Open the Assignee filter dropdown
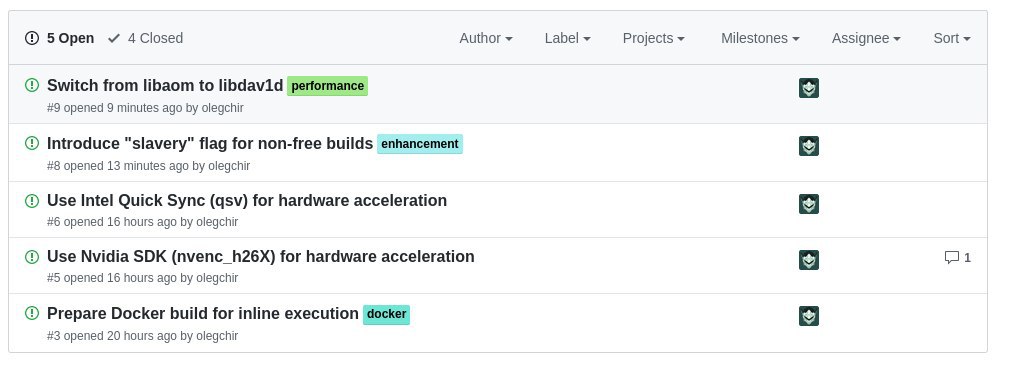 [866, 38]
